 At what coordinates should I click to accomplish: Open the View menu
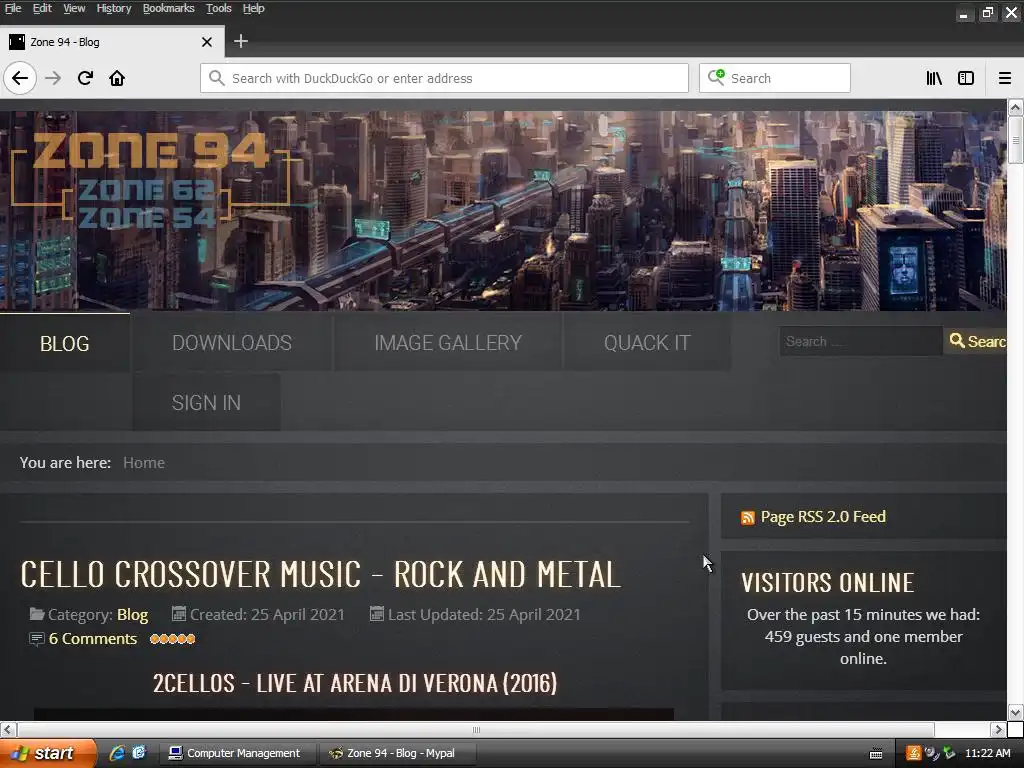tap(74, 8)
